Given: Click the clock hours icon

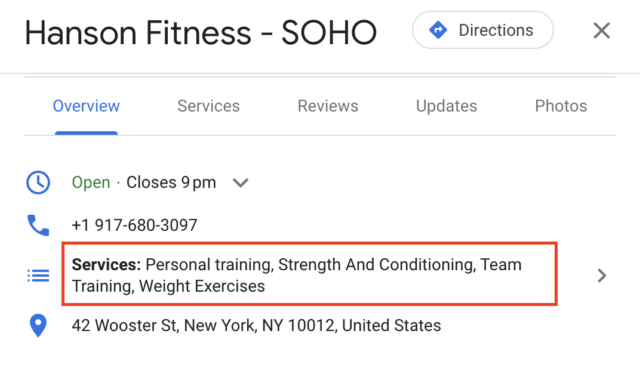Looking at the screenshot, I should click(x=38, y=182).
